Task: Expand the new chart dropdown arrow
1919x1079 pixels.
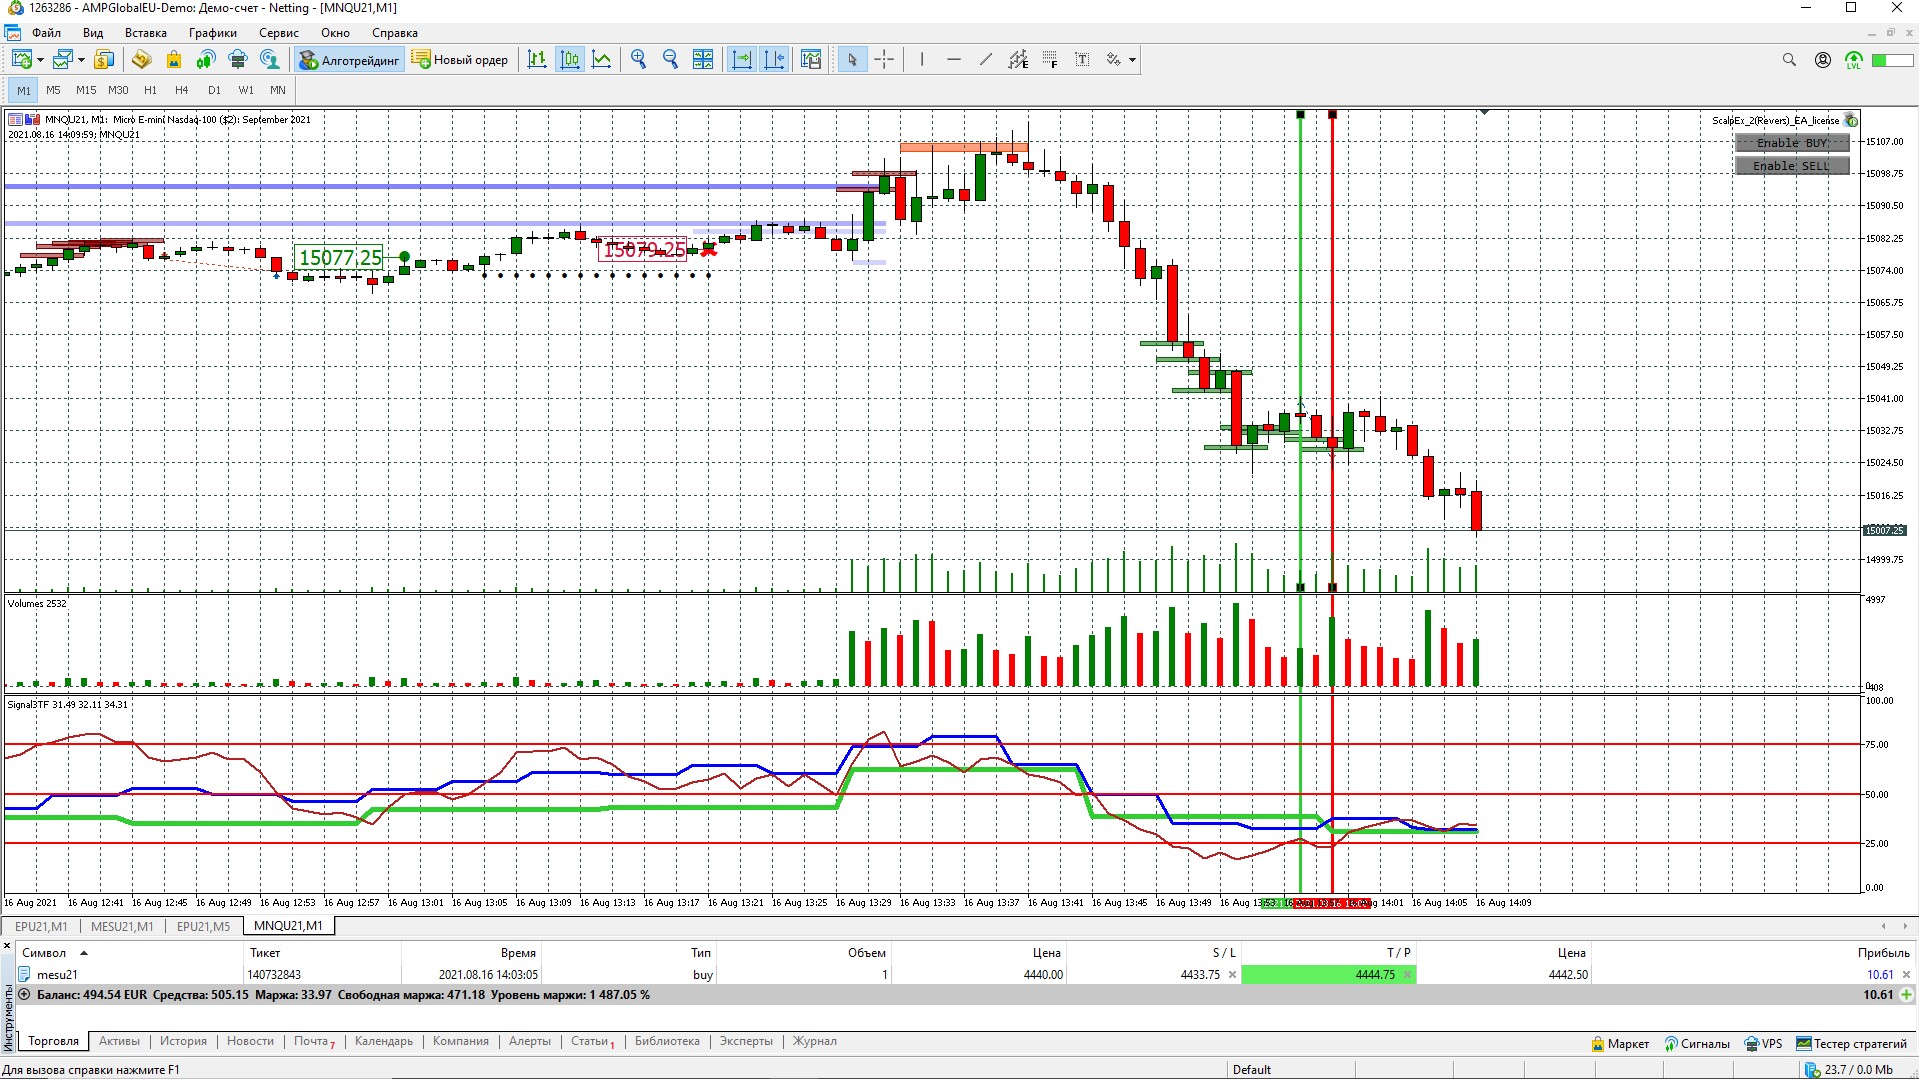Action: 40,60
